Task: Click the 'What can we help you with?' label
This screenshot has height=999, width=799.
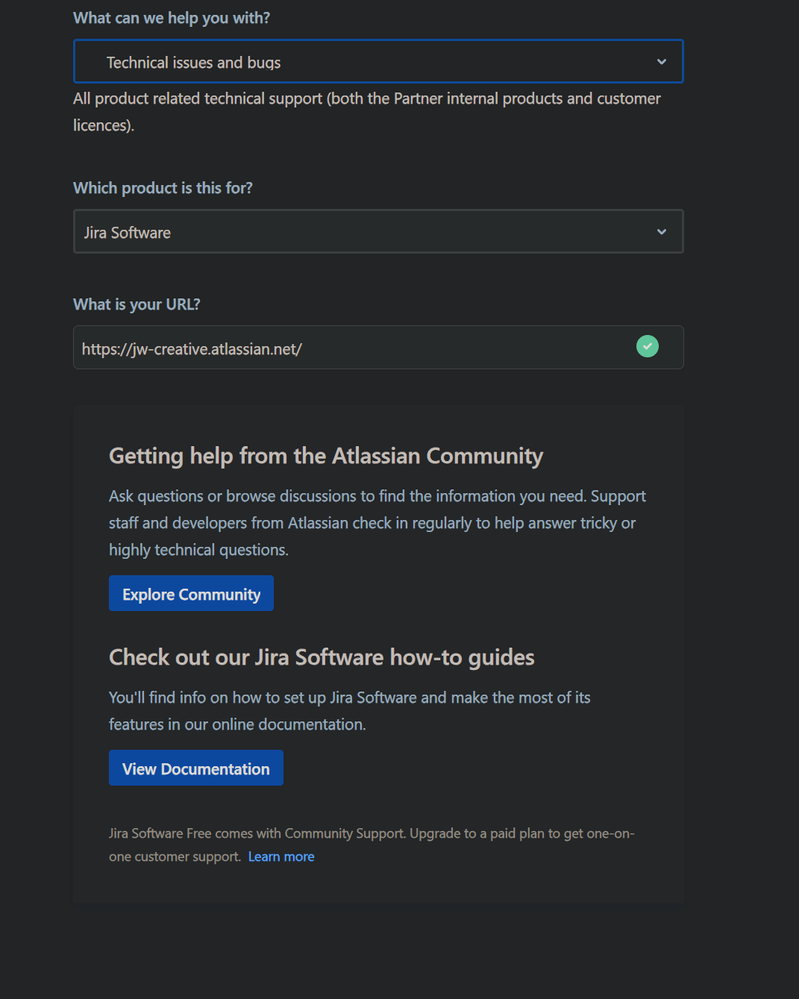Action: coord(171,18)
